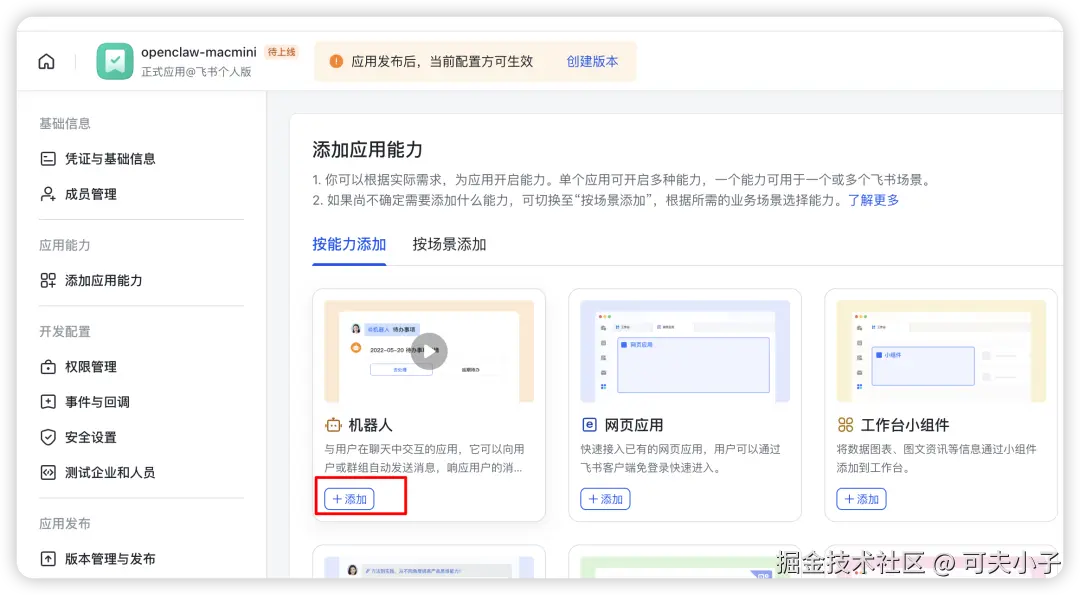Viewport: 1080px width, 595px height.
Task: Play the 机器人 preview video
Action: click(429, 351)
